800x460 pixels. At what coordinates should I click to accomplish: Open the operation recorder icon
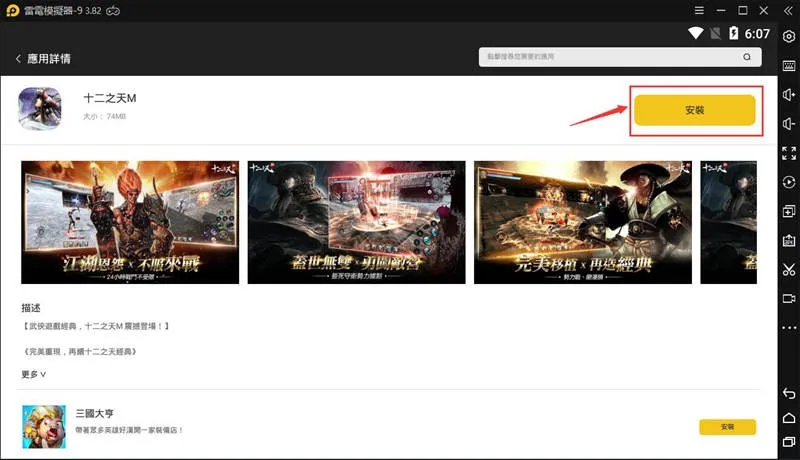pos(789,182)
